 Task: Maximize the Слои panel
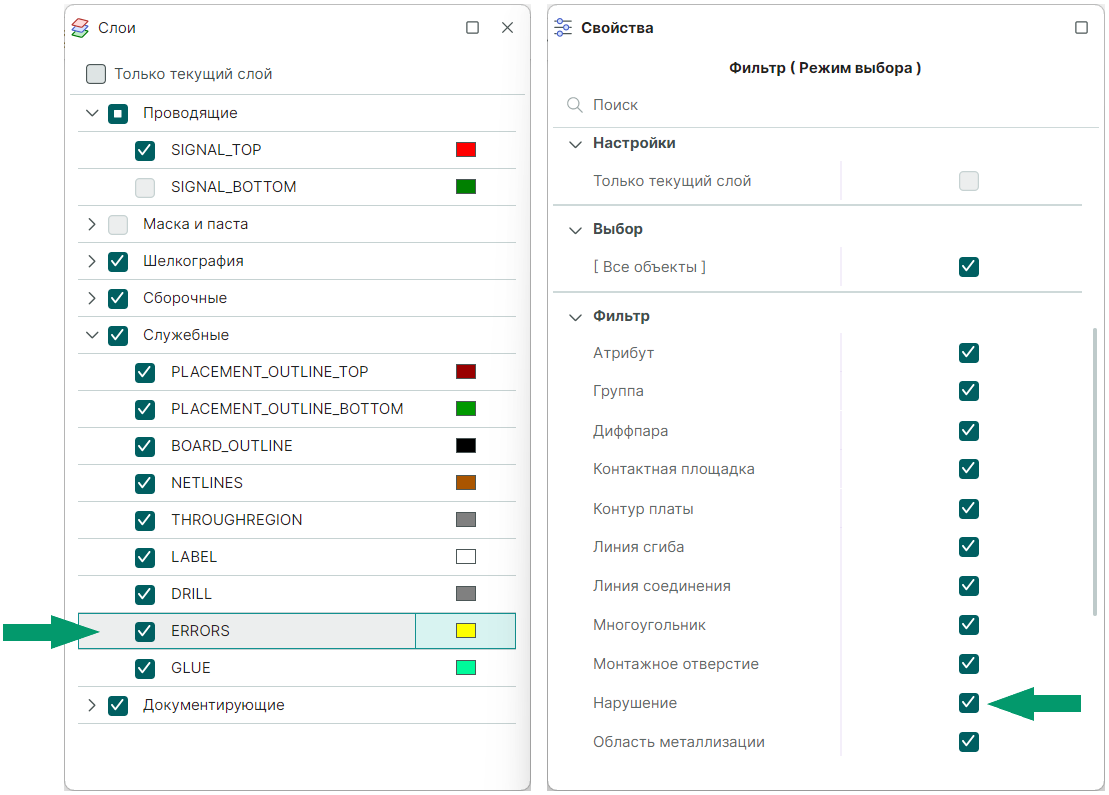point(473,28)
